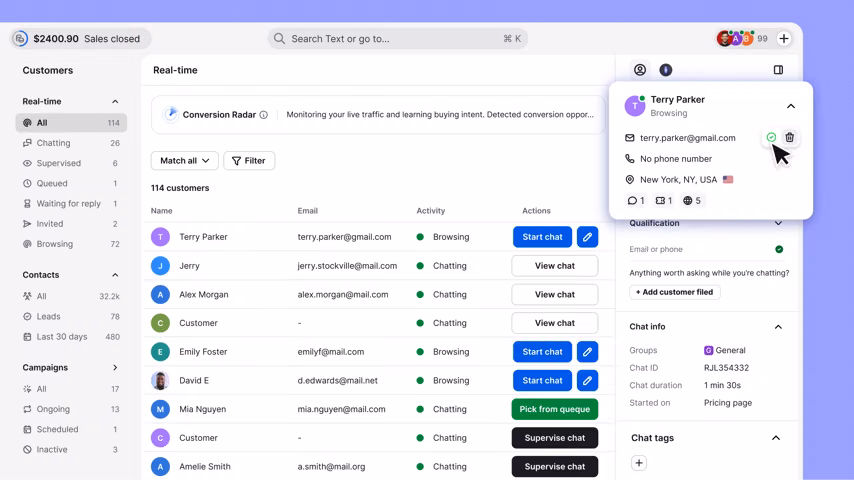Viewport: 854px width, 480px height.
Task: Collapse the Contacts sidebar section
Action: [115, 275]
